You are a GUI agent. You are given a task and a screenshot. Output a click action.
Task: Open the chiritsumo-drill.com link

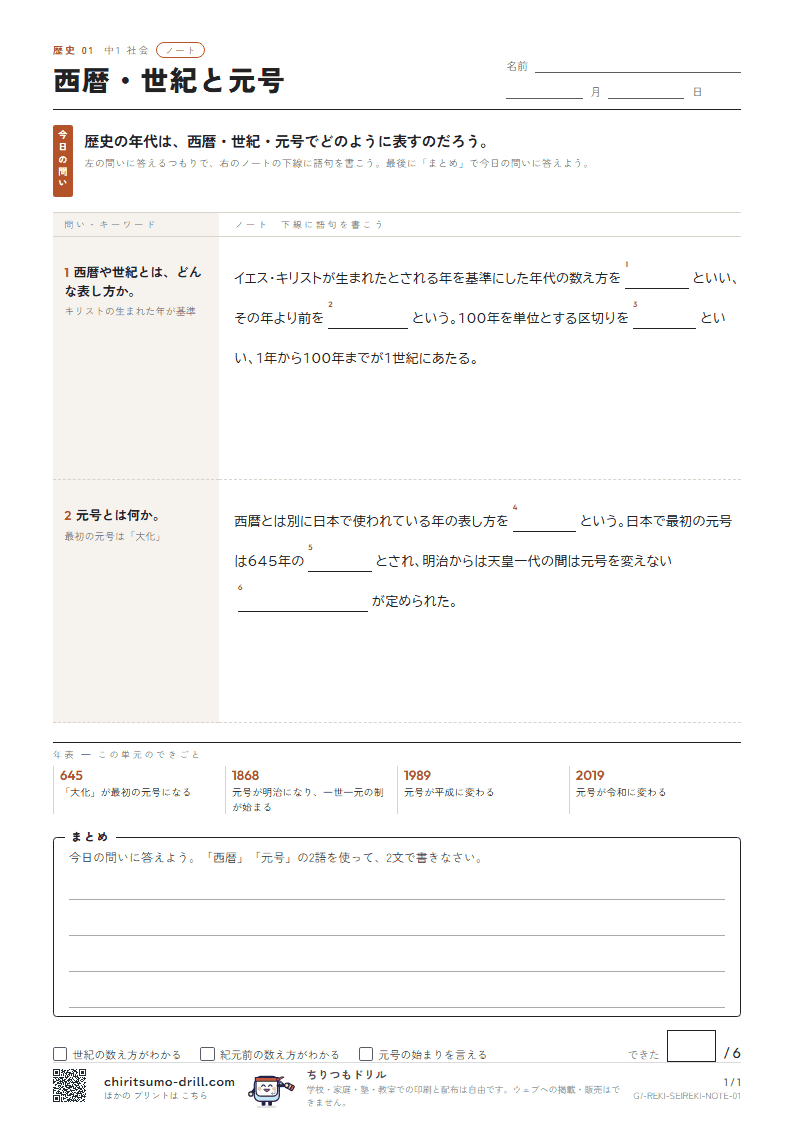169,1081
